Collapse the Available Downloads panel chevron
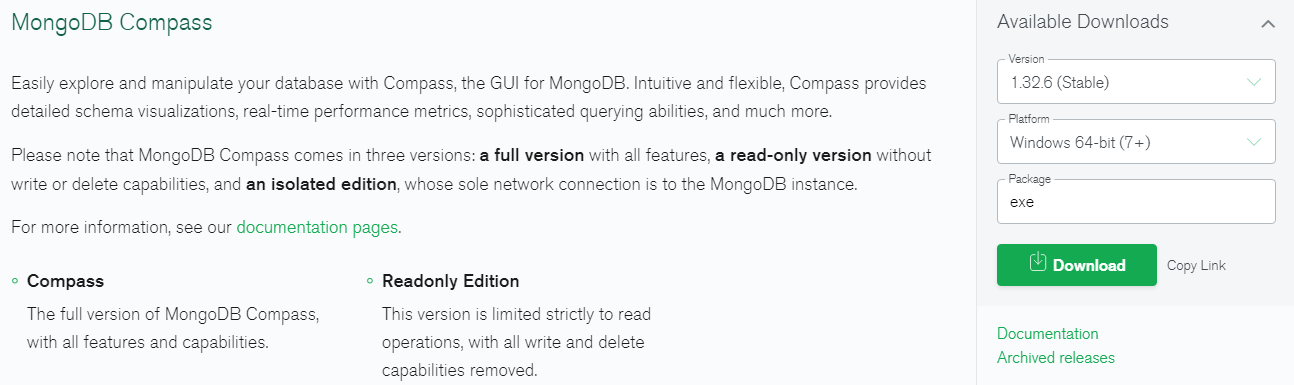The width and height of the screenshot is (1294, 385). [x=1268, y=23]
